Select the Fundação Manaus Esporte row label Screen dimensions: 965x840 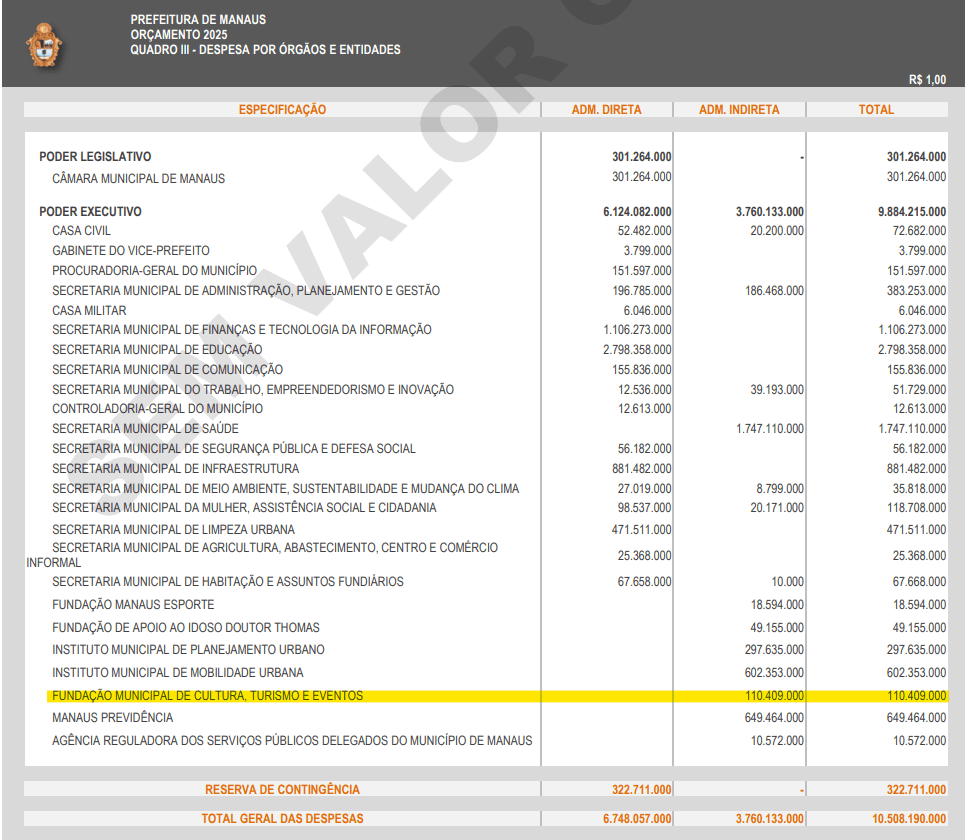point(133,605)
